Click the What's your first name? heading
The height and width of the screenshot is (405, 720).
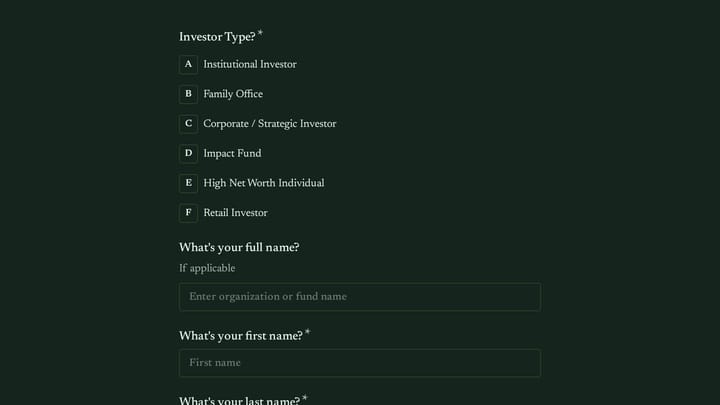(241, 337)
